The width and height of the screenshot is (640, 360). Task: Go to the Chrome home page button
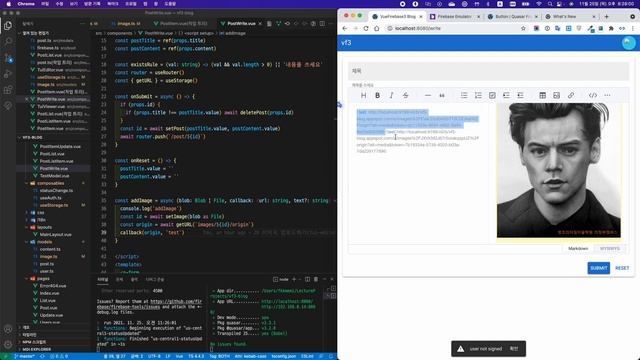376,29
